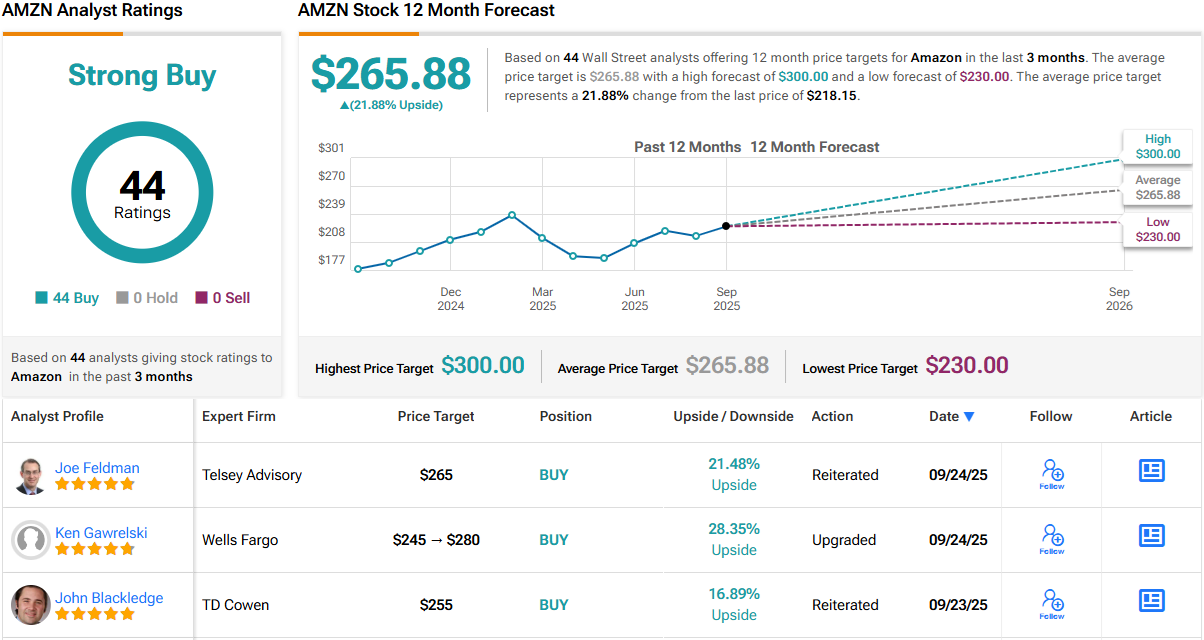Follow analyst John Blackledge

click(1051, 604)
